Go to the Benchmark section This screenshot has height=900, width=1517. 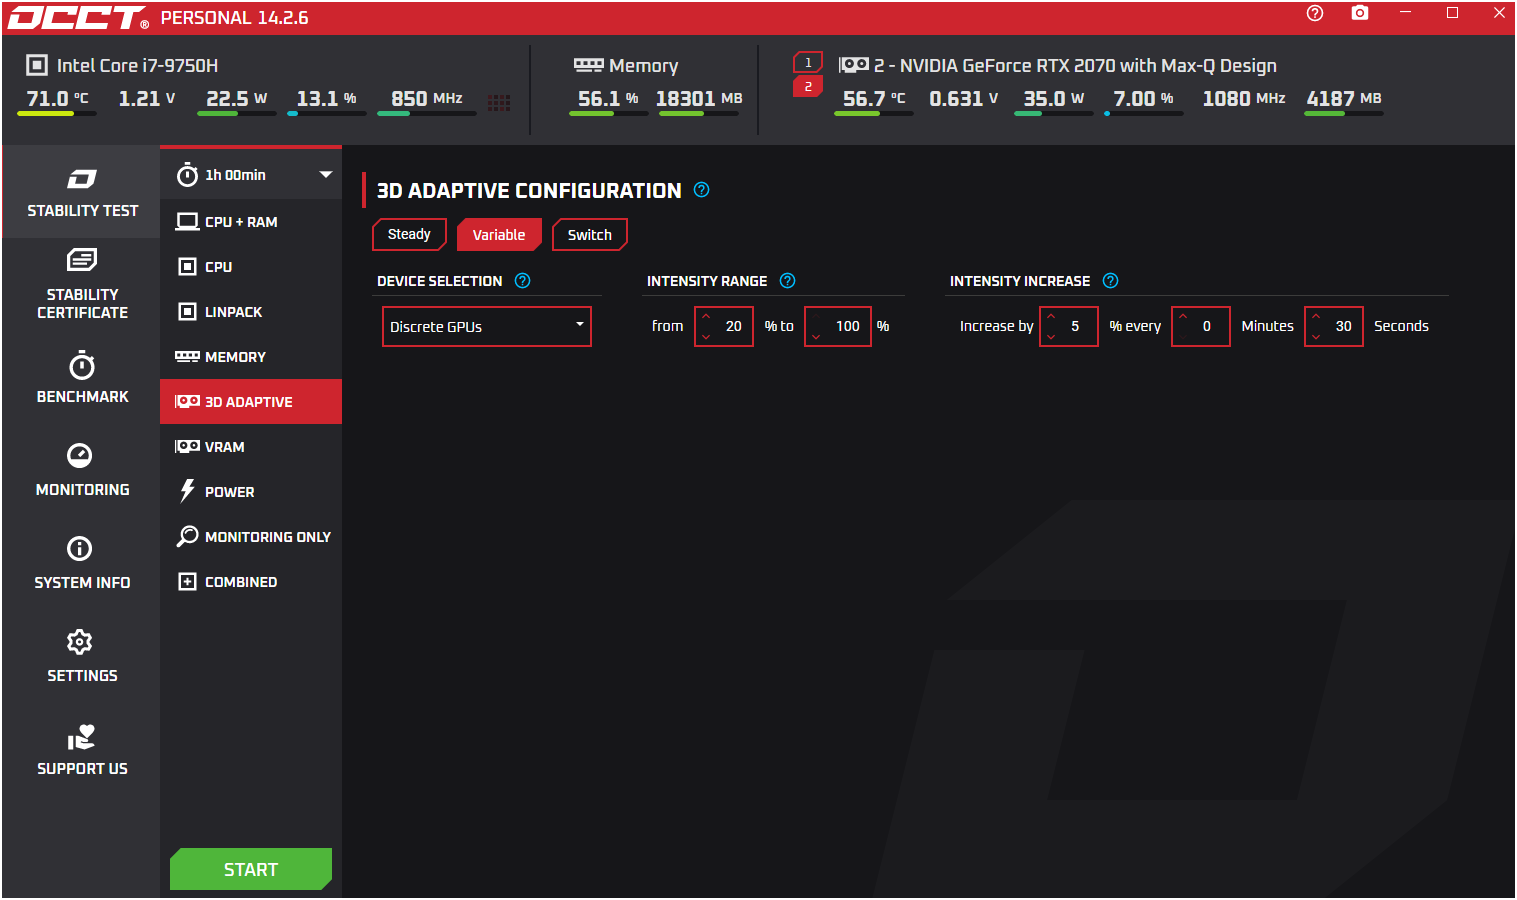coord(82,378)
